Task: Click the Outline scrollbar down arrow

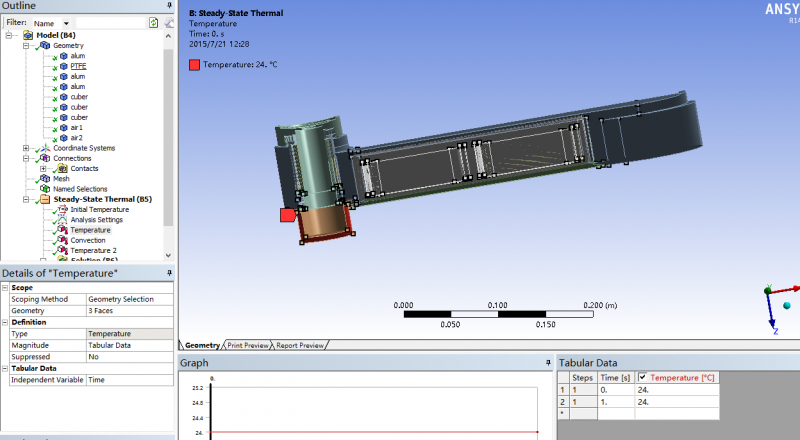Action: [x=168, y=255]
